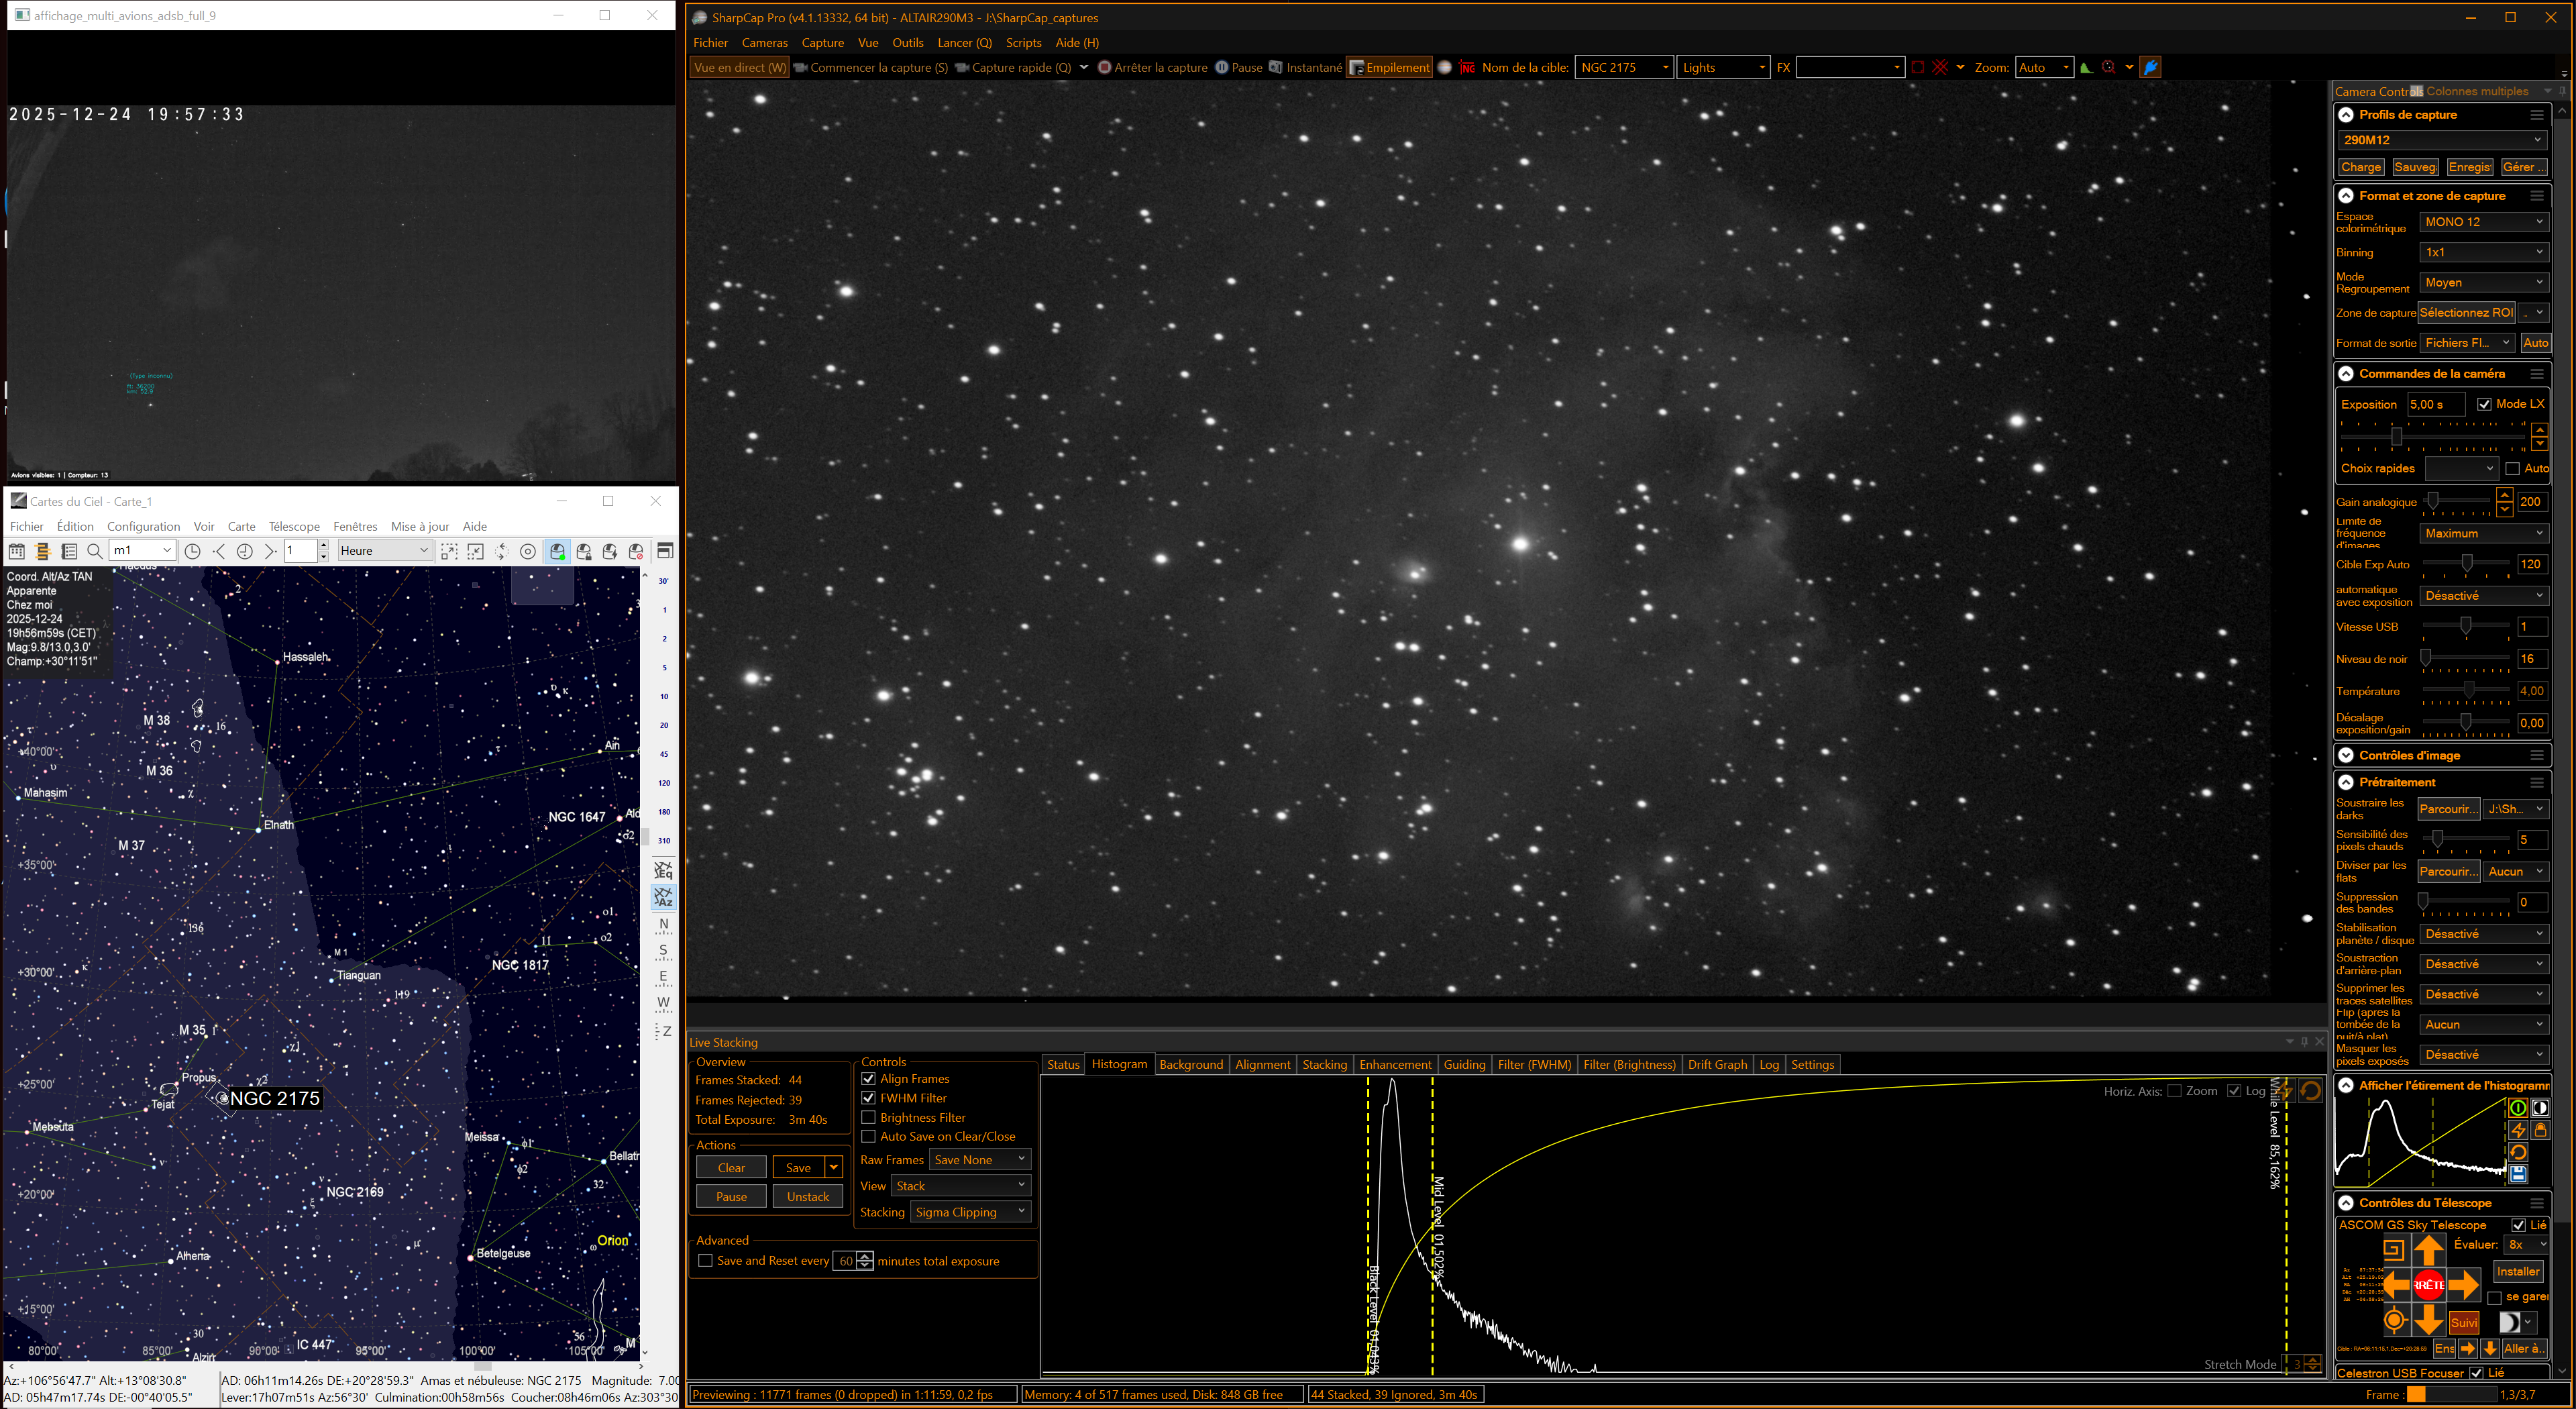Open the Outils menu in SharpCap
This screenshot has width=2576, height=1409.
pos(907,43)
